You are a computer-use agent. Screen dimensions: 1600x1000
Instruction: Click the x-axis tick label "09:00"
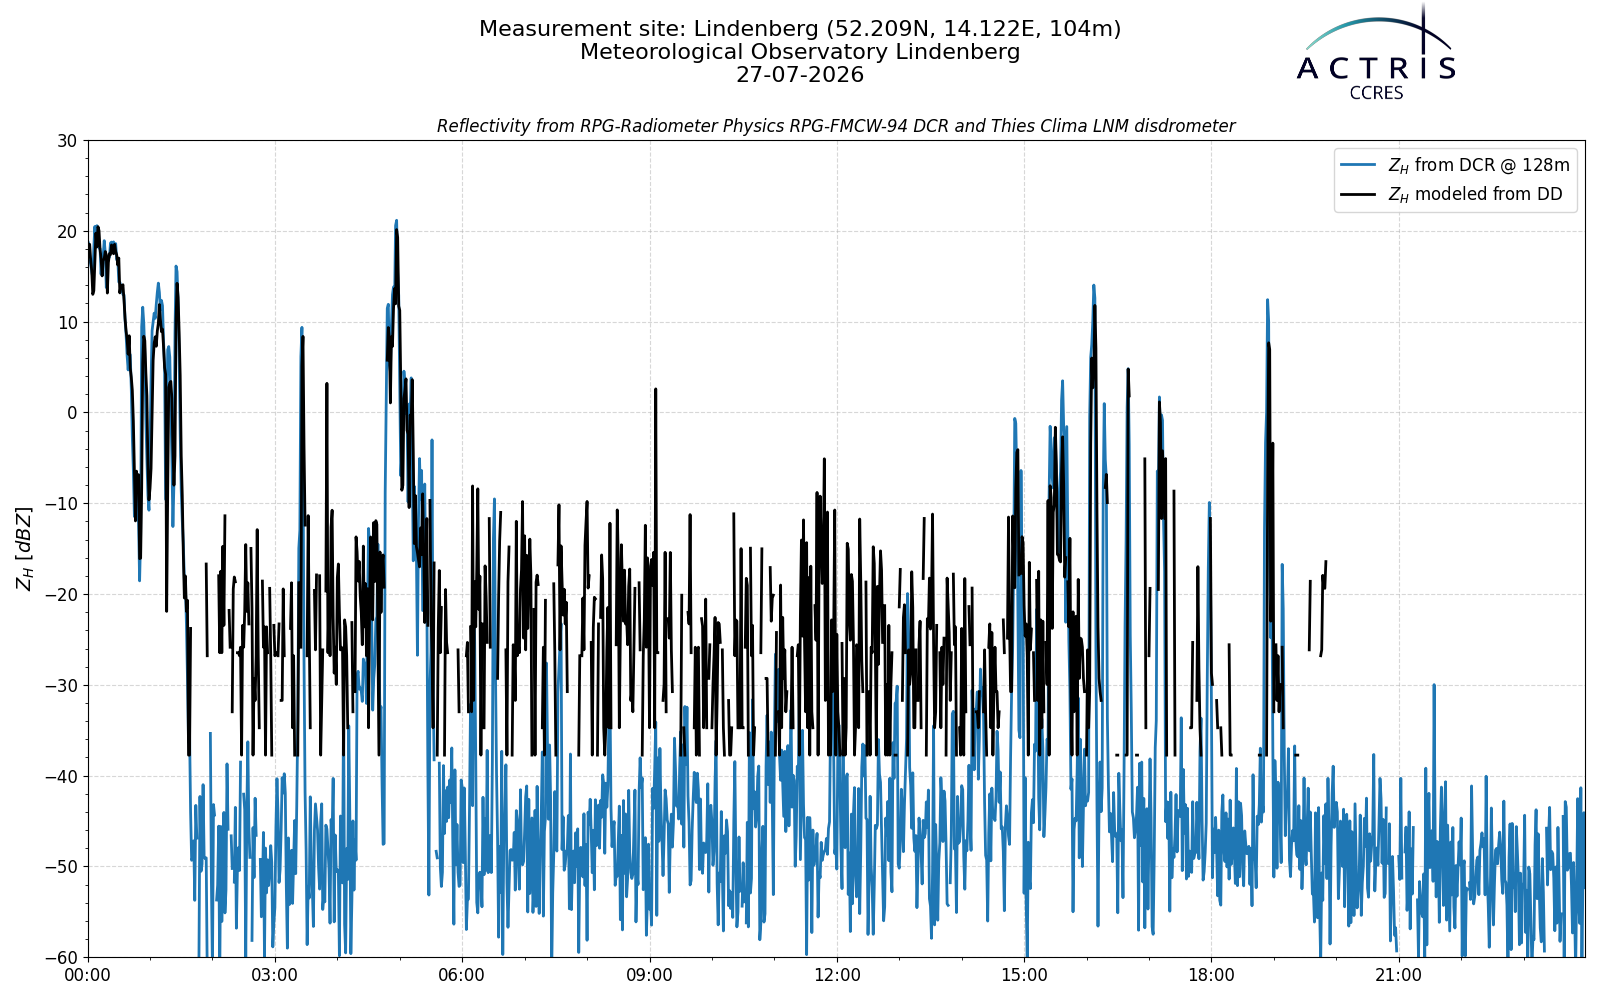point(649,975)
